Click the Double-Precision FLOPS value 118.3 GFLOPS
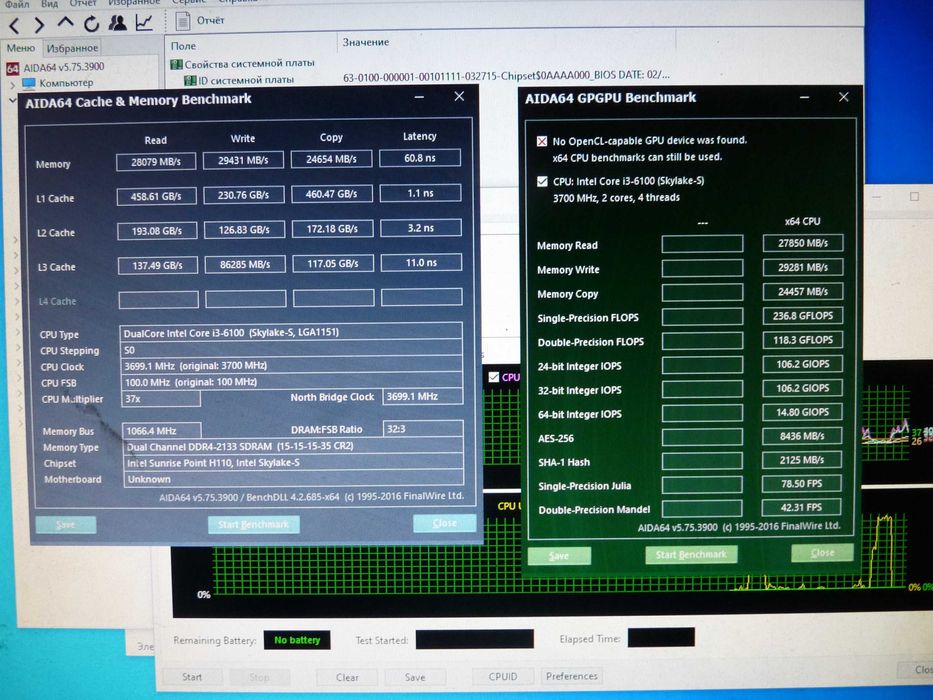The image size is (933, 700). tap(803, 340)
